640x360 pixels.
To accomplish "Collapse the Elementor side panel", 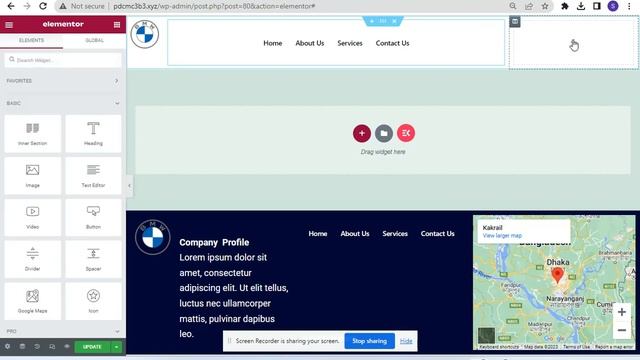I will pos(129,186).
